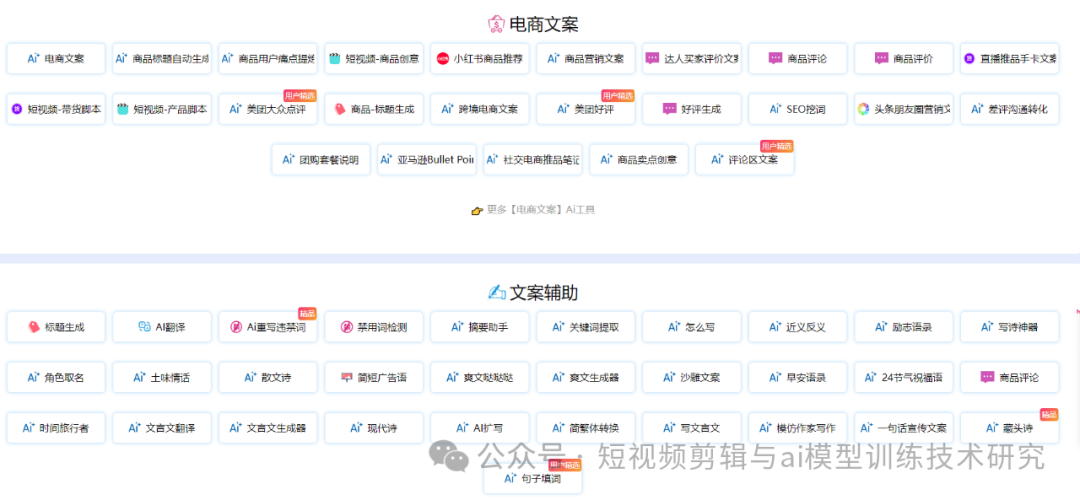Open the 商品标题自动生成 tool
Viewport: 1080px width, 500px height.
[162, 59]
